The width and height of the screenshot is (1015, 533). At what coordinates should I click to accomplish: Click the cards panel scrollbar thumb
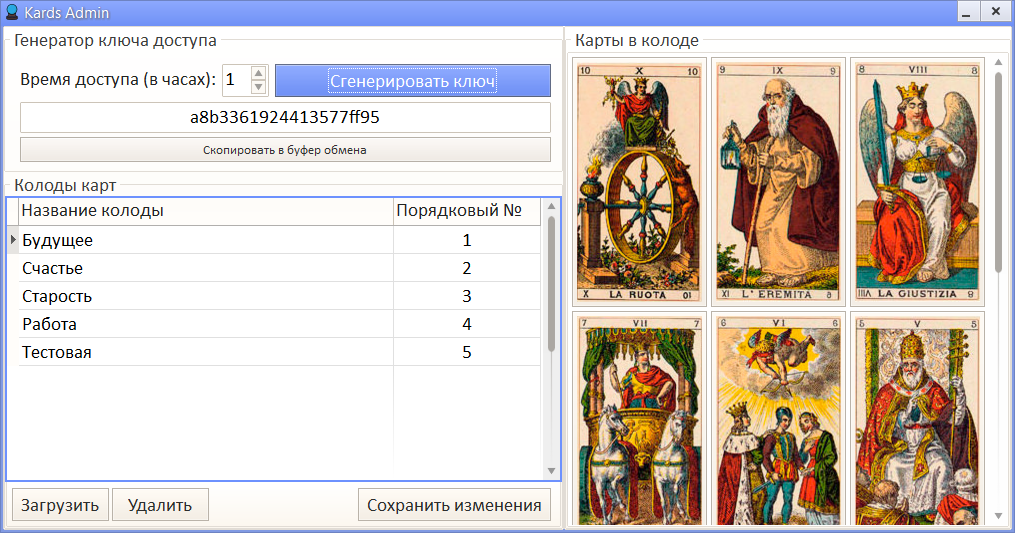coord(998,171)
